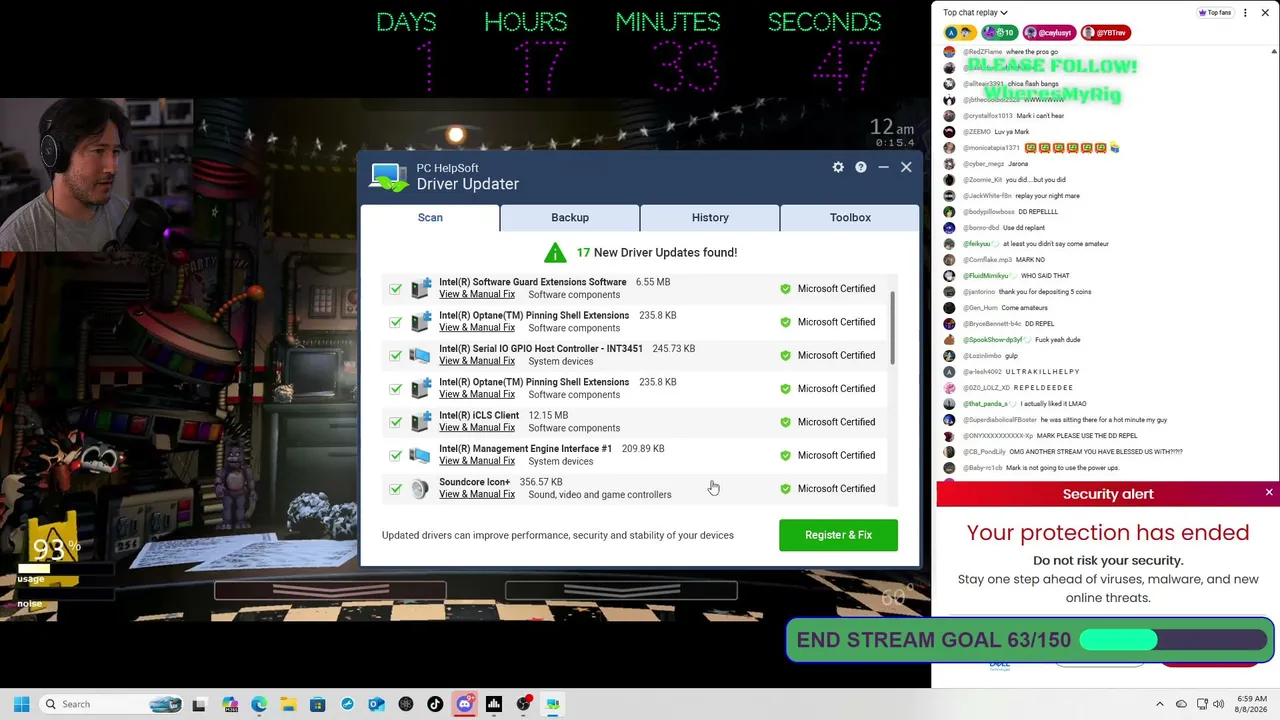
Task: Open clock and date in taskbar
Action: pyautogui.click(x=1252, y=704)
